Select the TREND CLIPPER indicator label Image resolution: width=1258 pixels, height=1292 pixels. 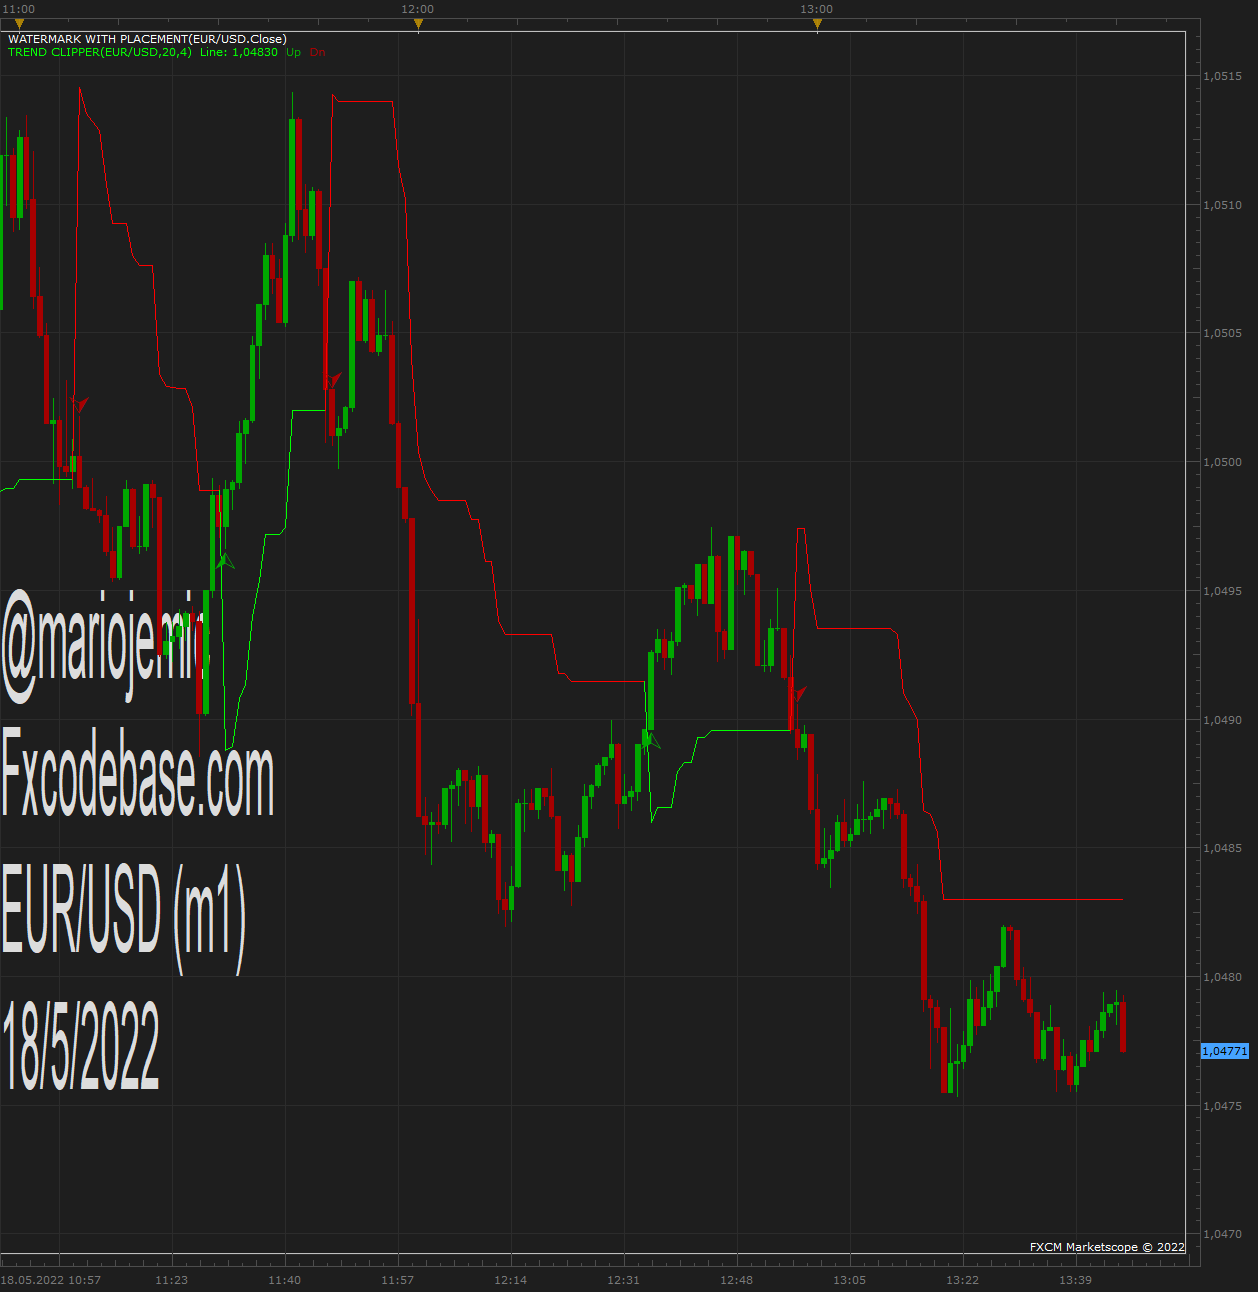[x=100, y=52]
